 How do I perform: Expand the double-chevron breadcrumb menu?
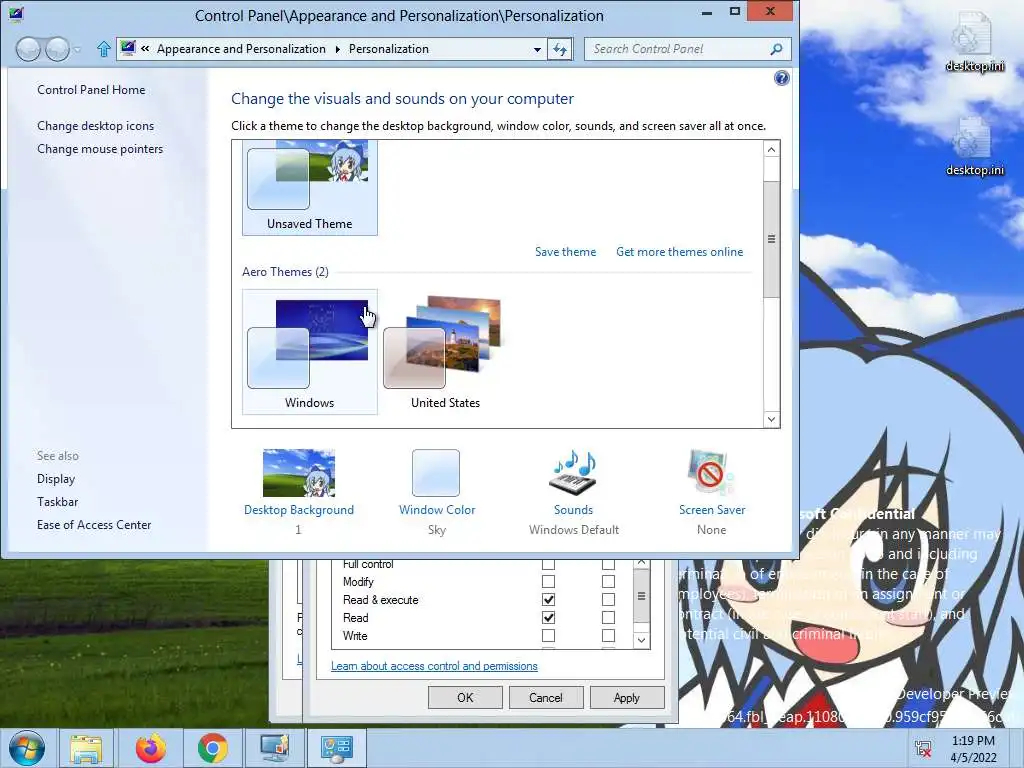point(145,48)
